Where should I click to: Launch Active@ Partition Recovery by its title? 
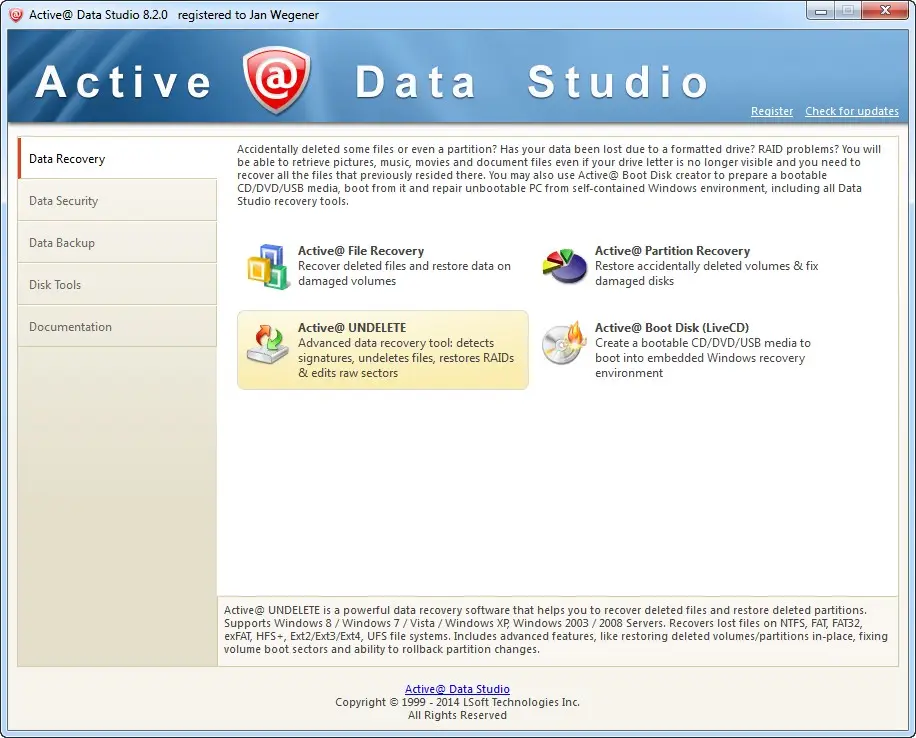click(672, 251)
